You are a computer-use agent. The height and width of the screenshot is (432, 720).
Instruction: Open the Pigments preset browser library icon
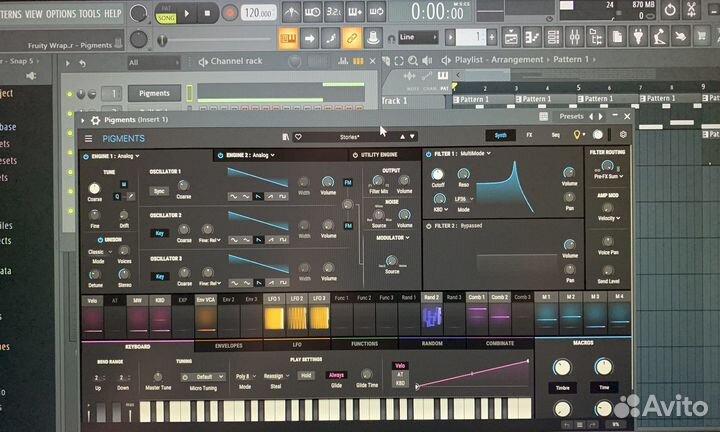(285, 137)
